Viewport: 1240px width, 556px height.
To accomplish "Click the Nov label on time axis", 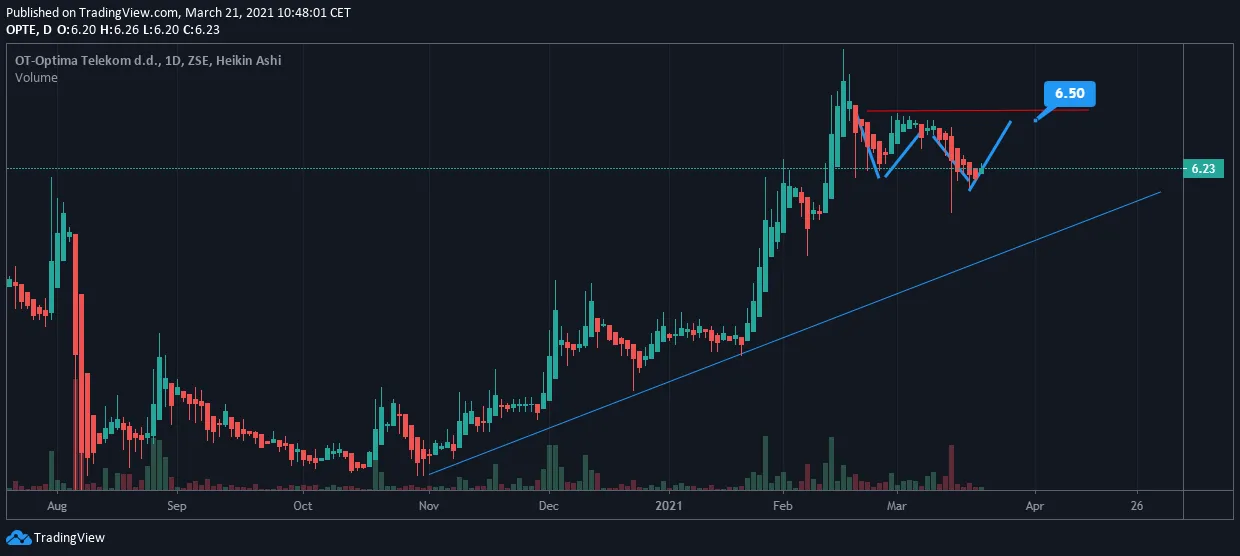I will coord(429,506).
